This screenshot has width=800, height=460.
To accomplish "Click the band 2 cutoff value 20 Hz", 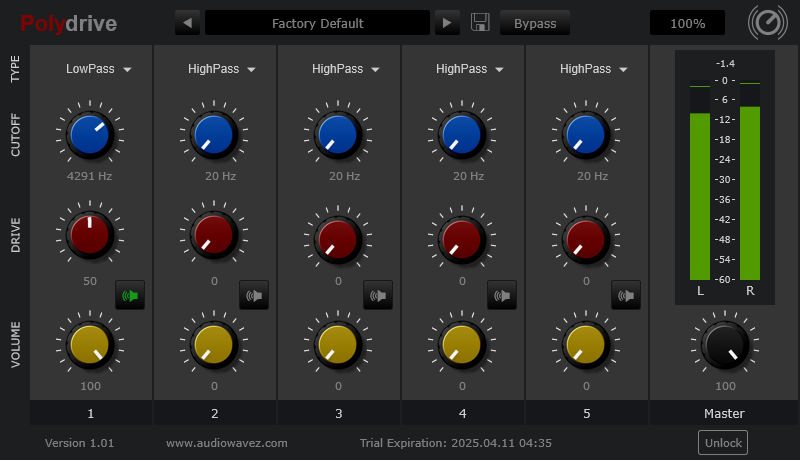I will click(x=220, y=176).
